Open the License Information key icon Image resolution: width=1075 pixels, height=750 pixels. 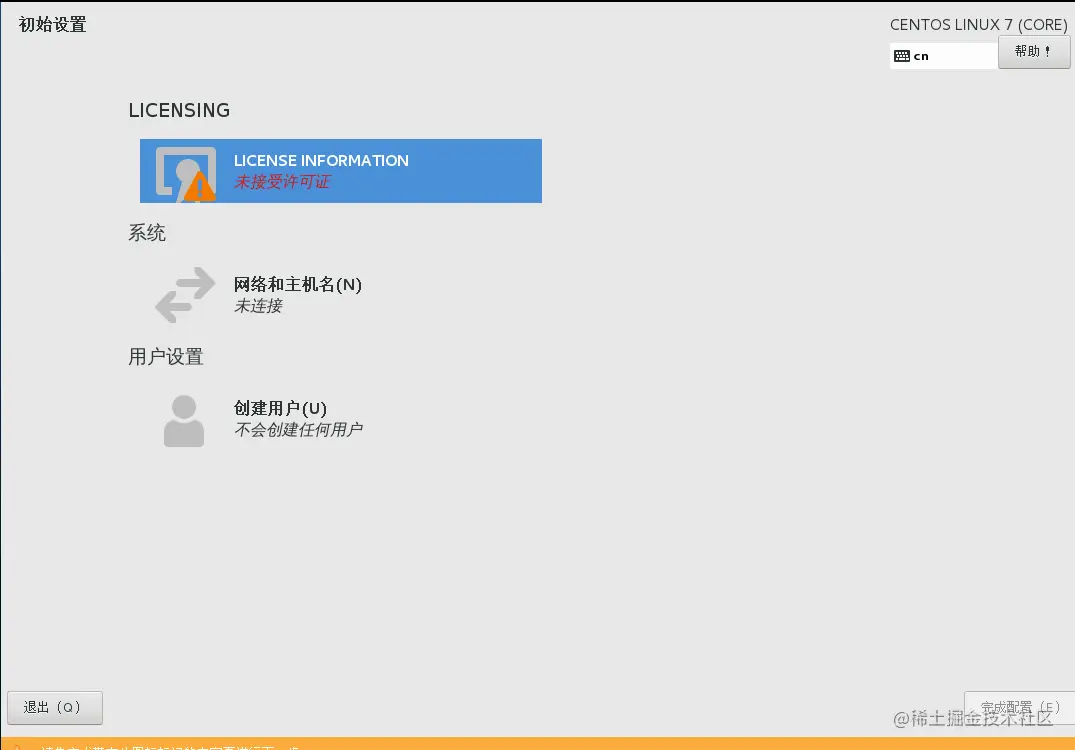[x=186, y=174]
